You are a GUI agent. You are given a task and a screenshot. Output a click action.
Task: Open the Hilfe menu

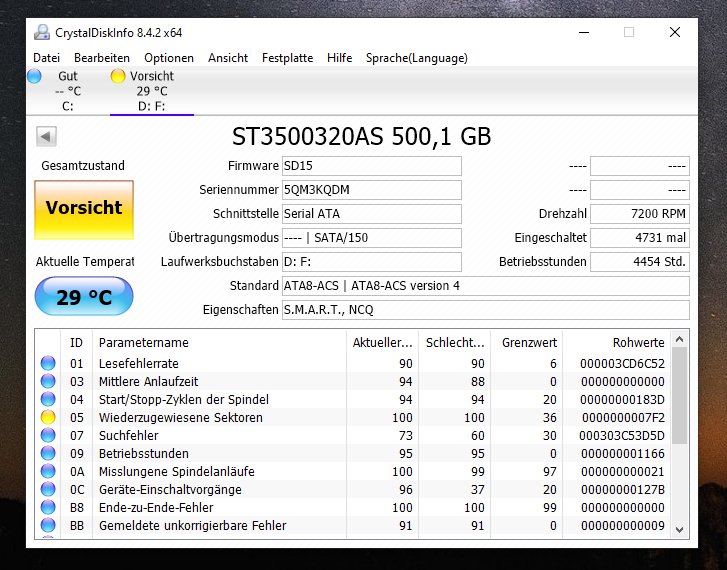point(339,58)
